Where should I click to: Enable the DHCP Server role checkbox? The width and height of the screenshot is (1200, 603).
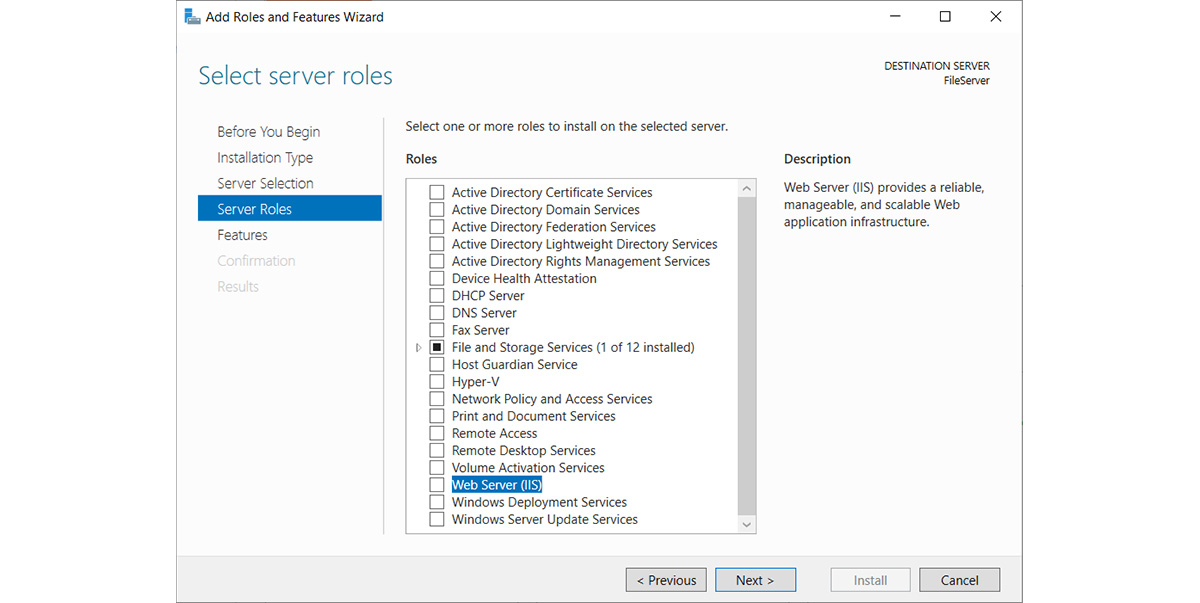(436, 296)
